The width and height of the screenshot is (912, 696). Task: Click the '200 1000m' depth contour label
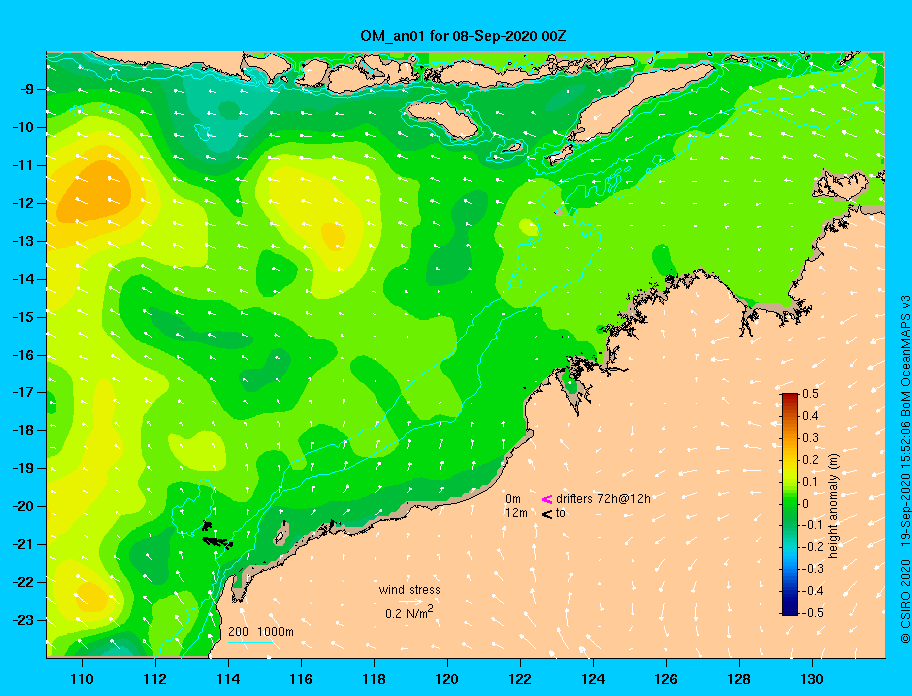pos(261,632)
